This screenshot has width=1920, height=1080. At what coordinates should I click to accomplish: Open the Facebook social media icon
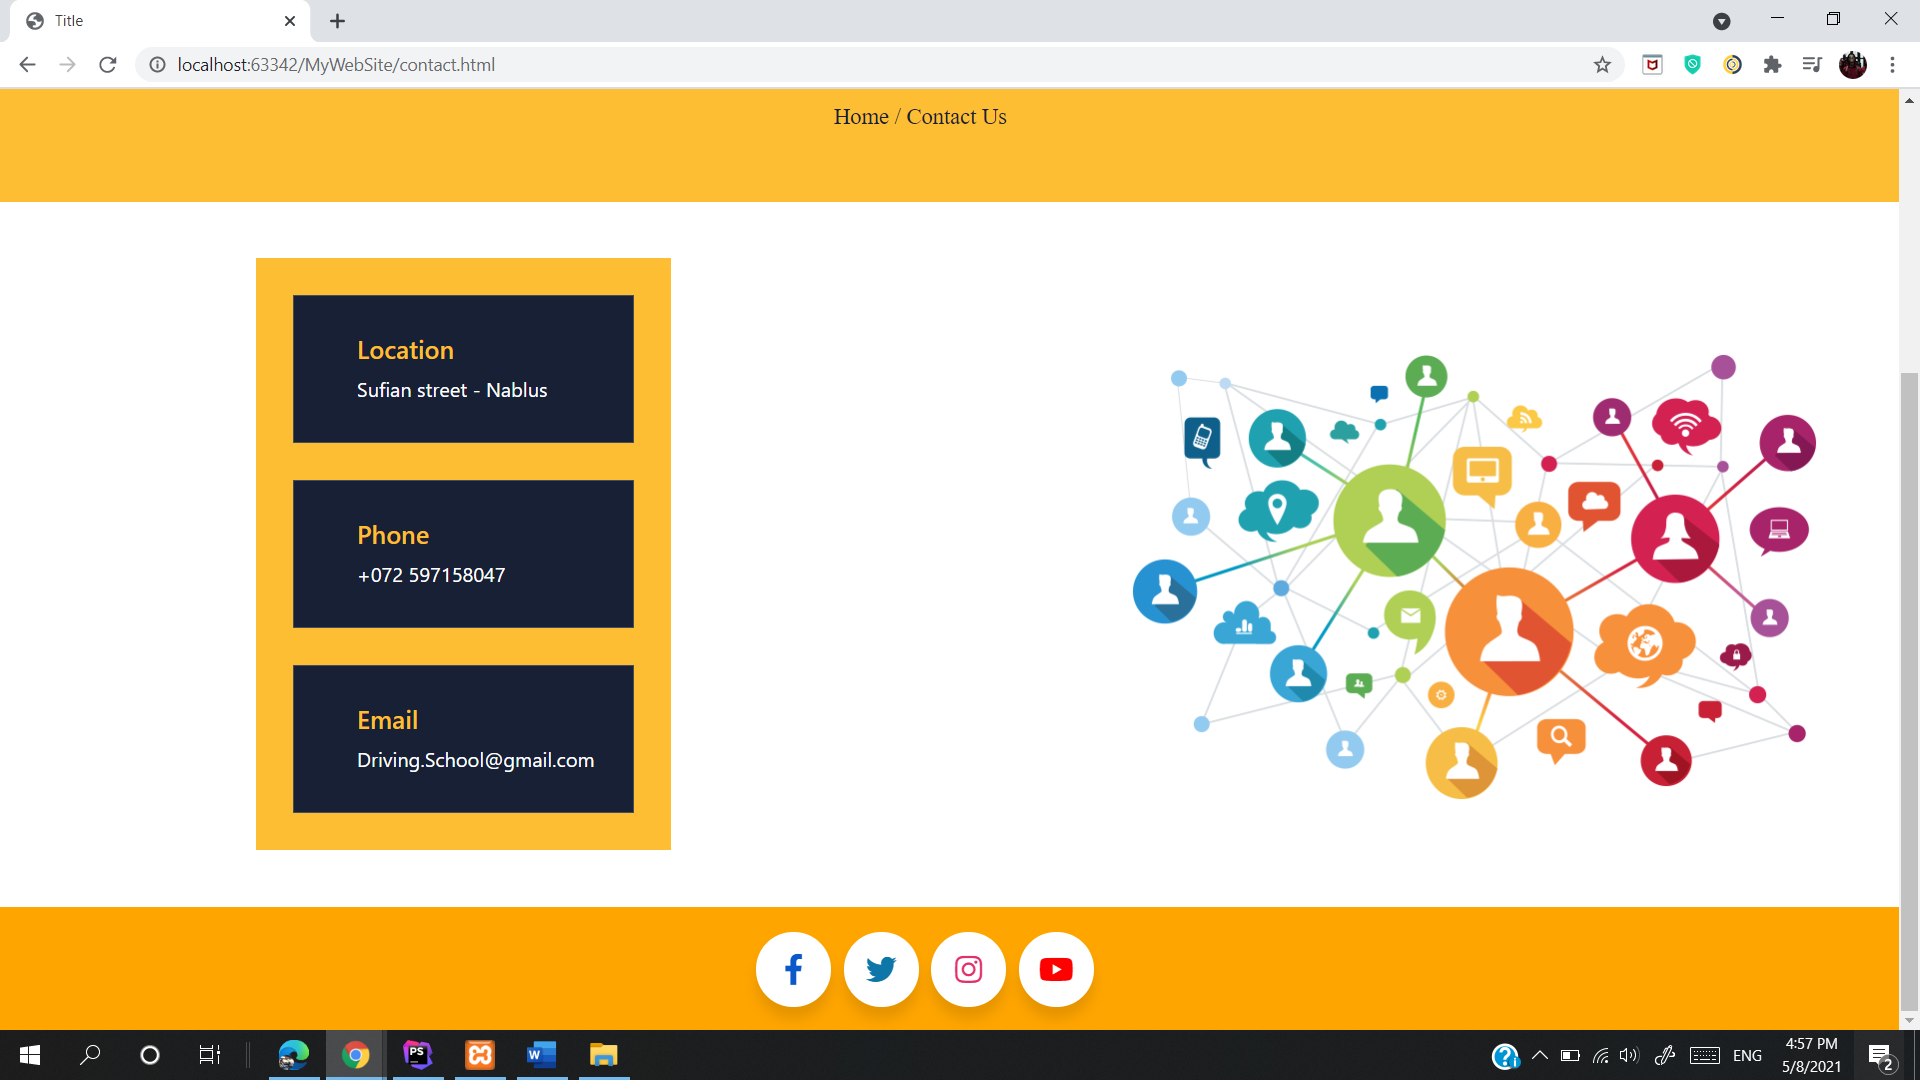pos(793,969)
